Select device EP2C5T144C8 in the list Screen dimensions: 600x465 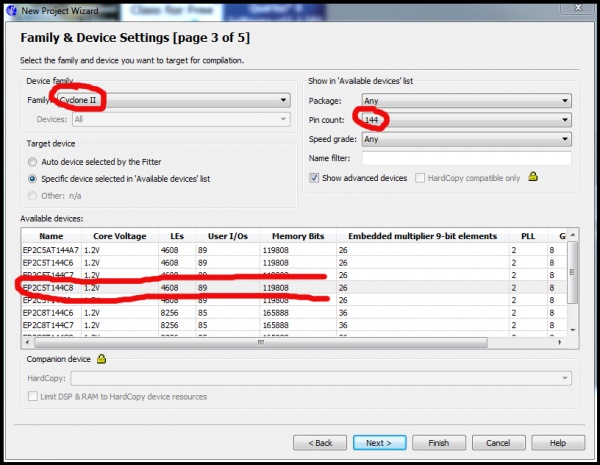click(294, 288)
